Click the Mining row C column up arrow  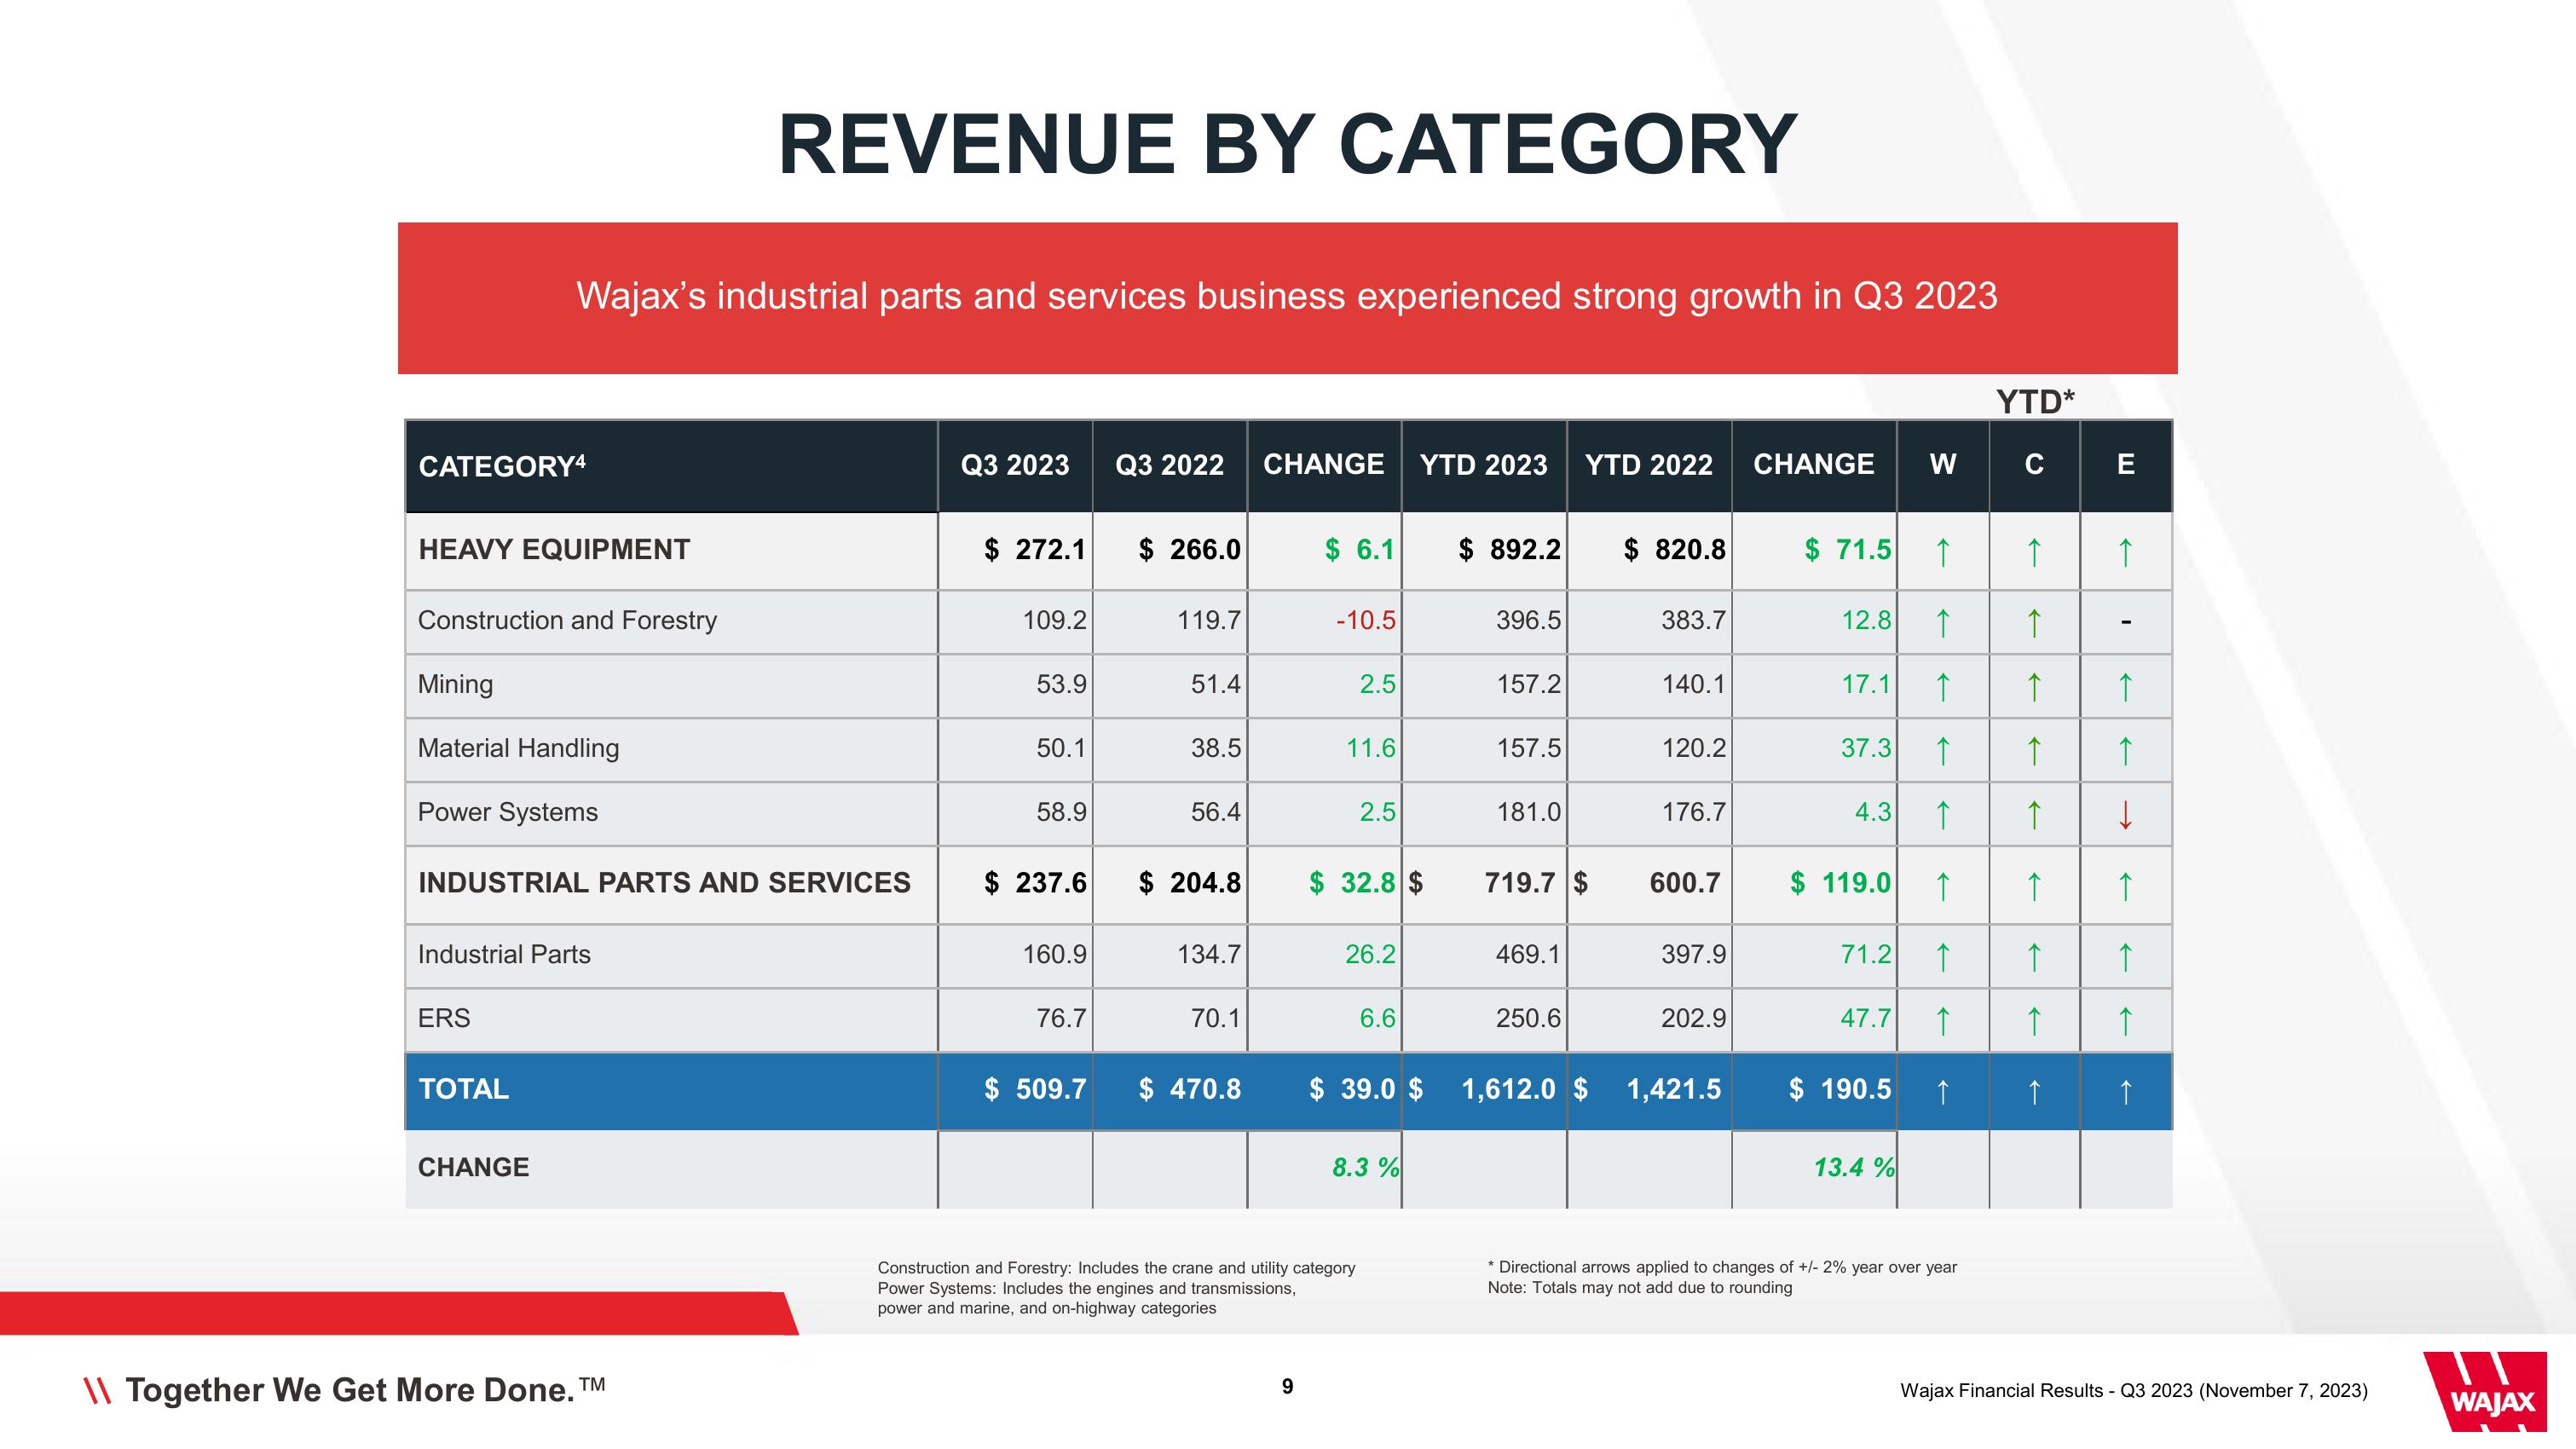2034,687
